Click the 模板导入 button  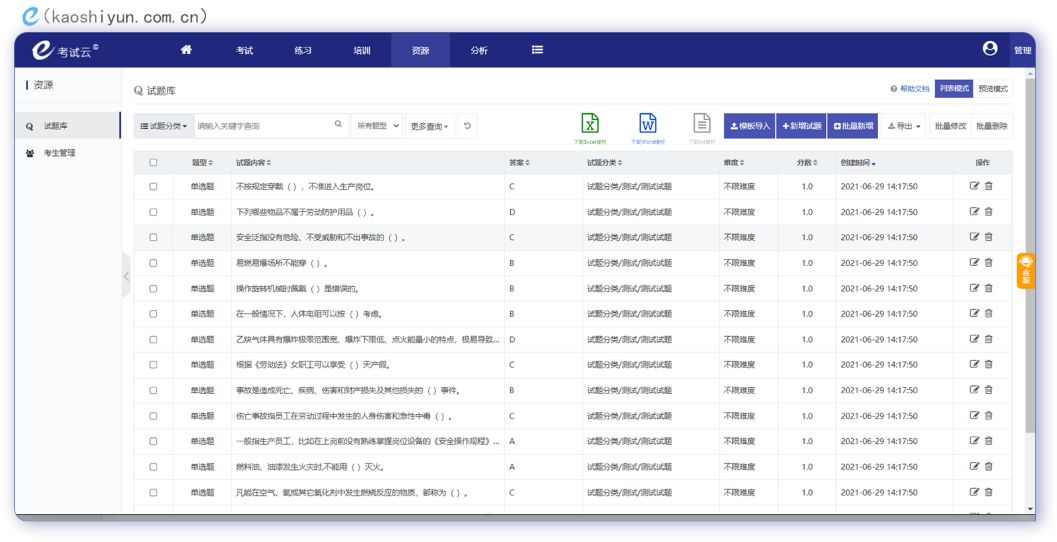coord(749,126)
